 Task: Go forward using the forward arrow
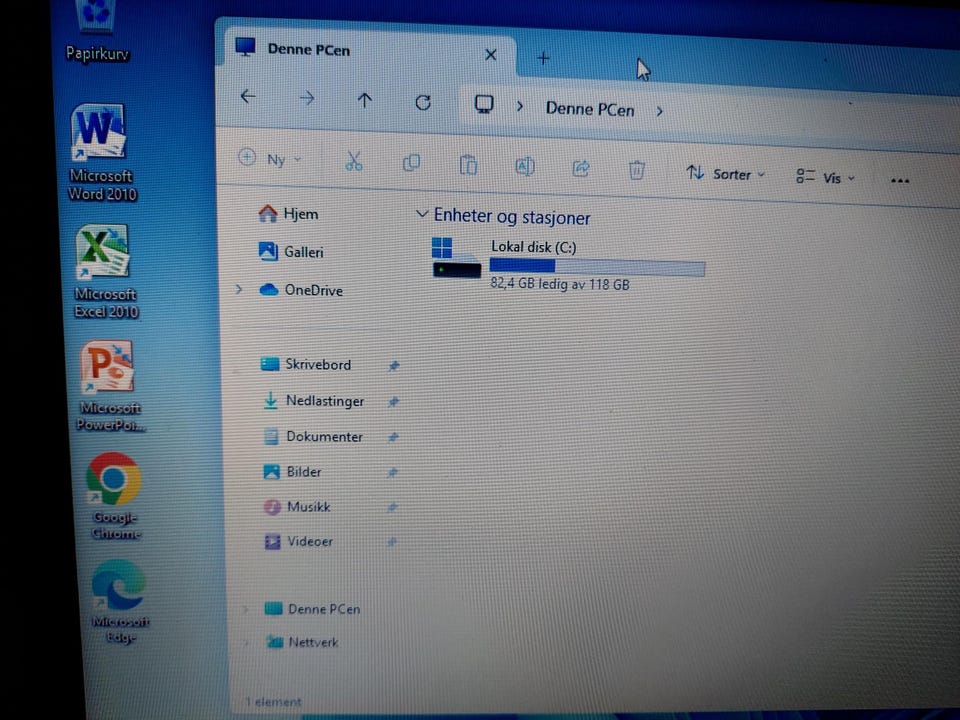click(x=307, y=98)
